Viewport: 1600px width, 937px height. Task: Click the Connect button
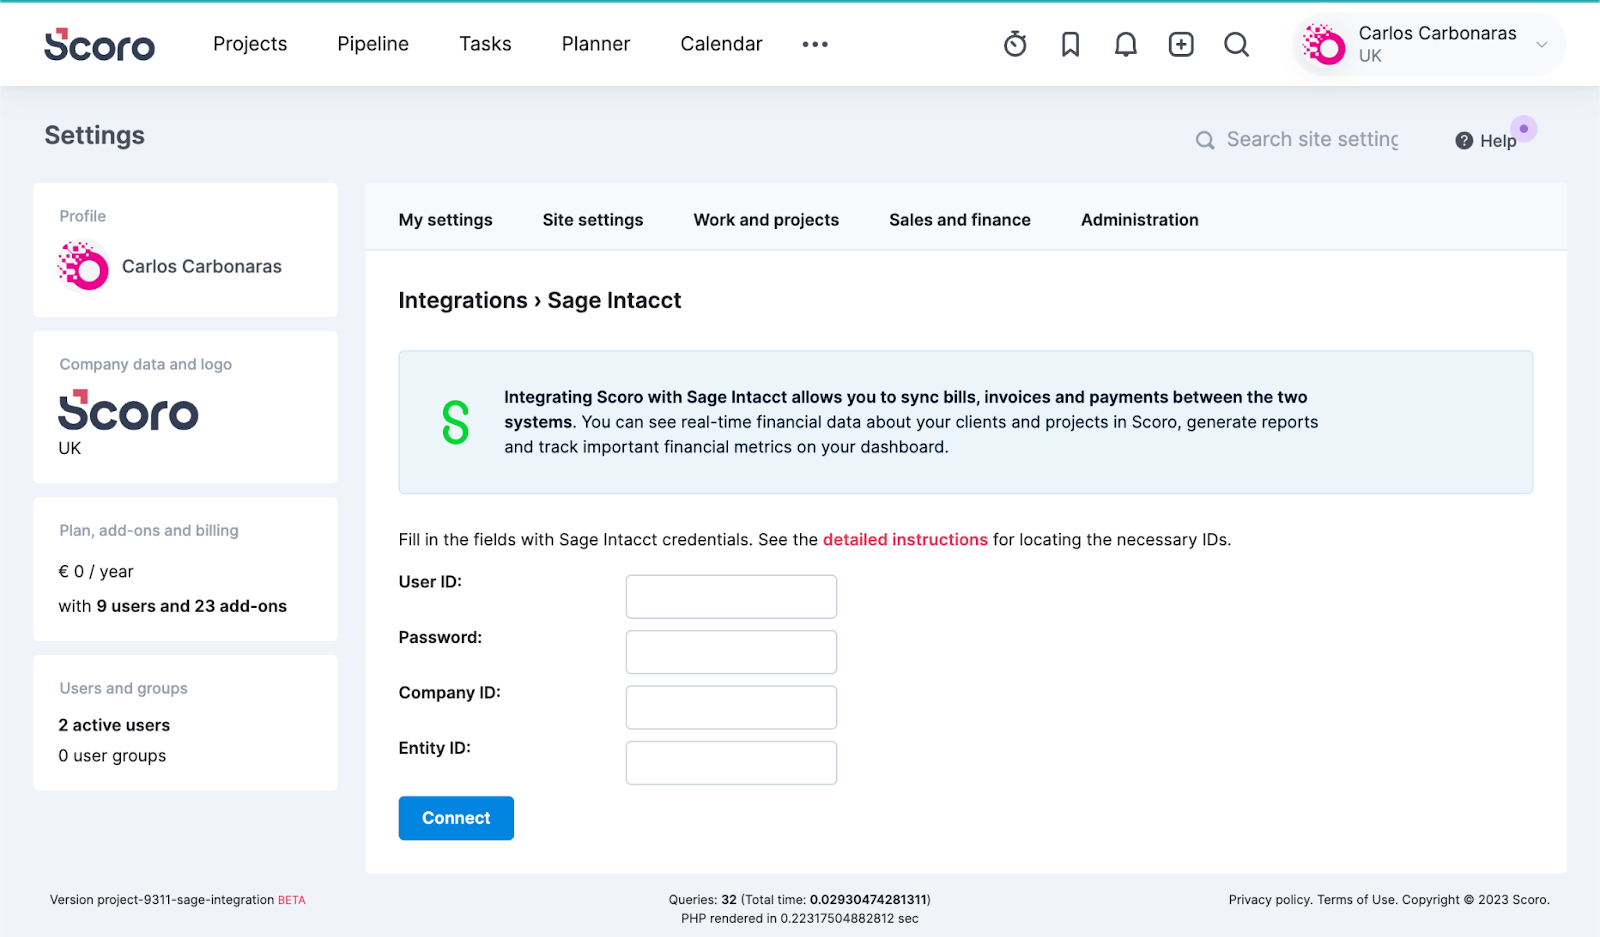point(456,818)
